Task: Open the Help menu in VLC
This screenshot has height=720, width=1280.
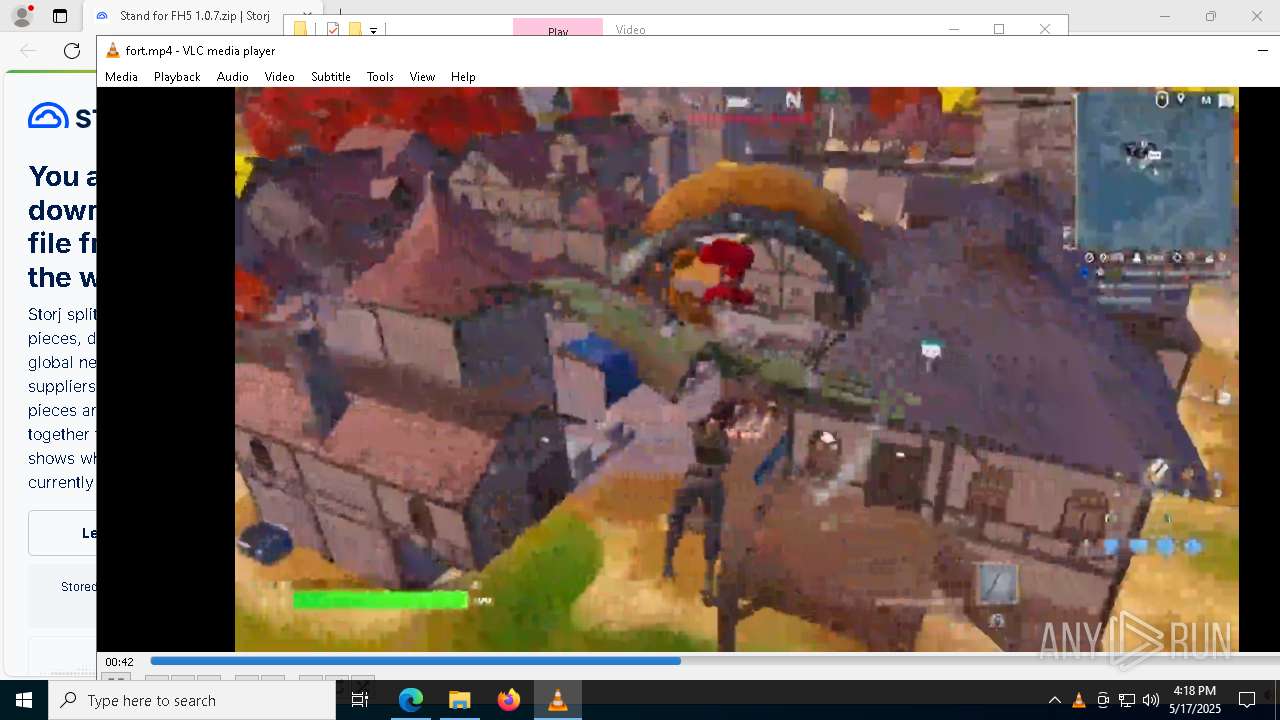Action: tap(463, 77)
